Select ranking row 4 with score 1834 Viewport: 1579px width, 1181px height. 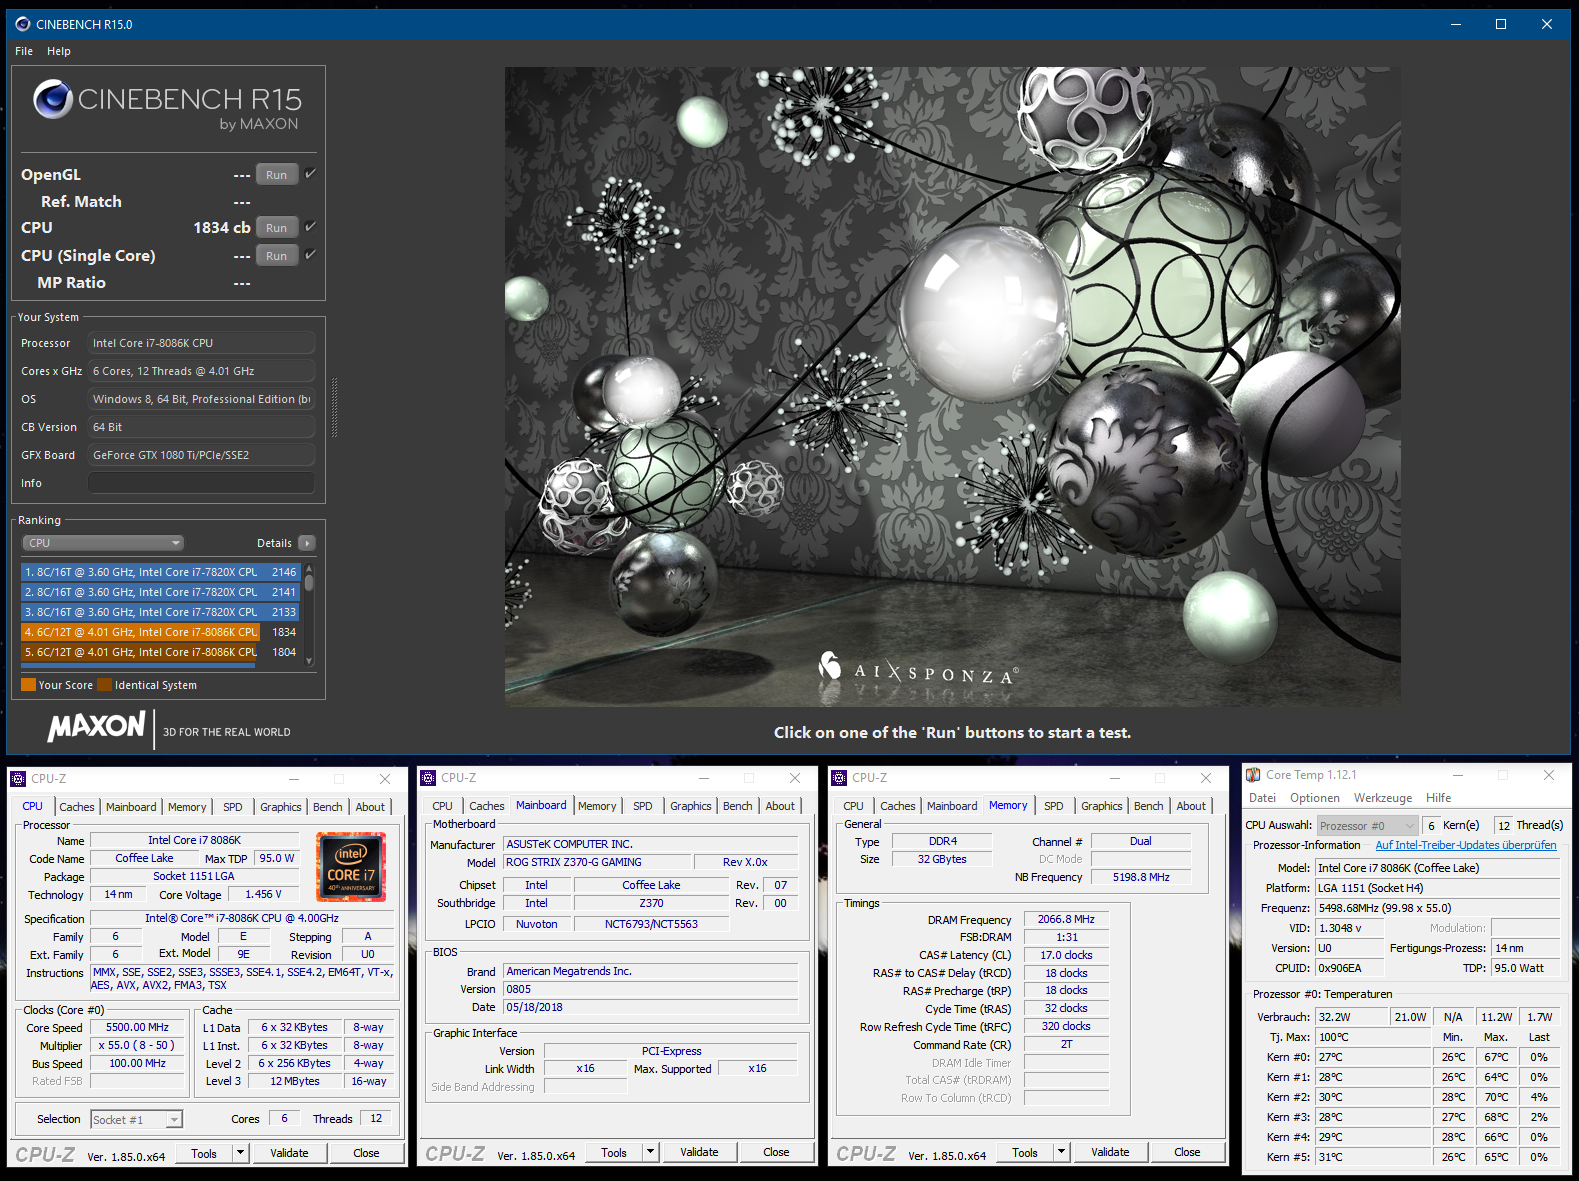coord(160,632)
